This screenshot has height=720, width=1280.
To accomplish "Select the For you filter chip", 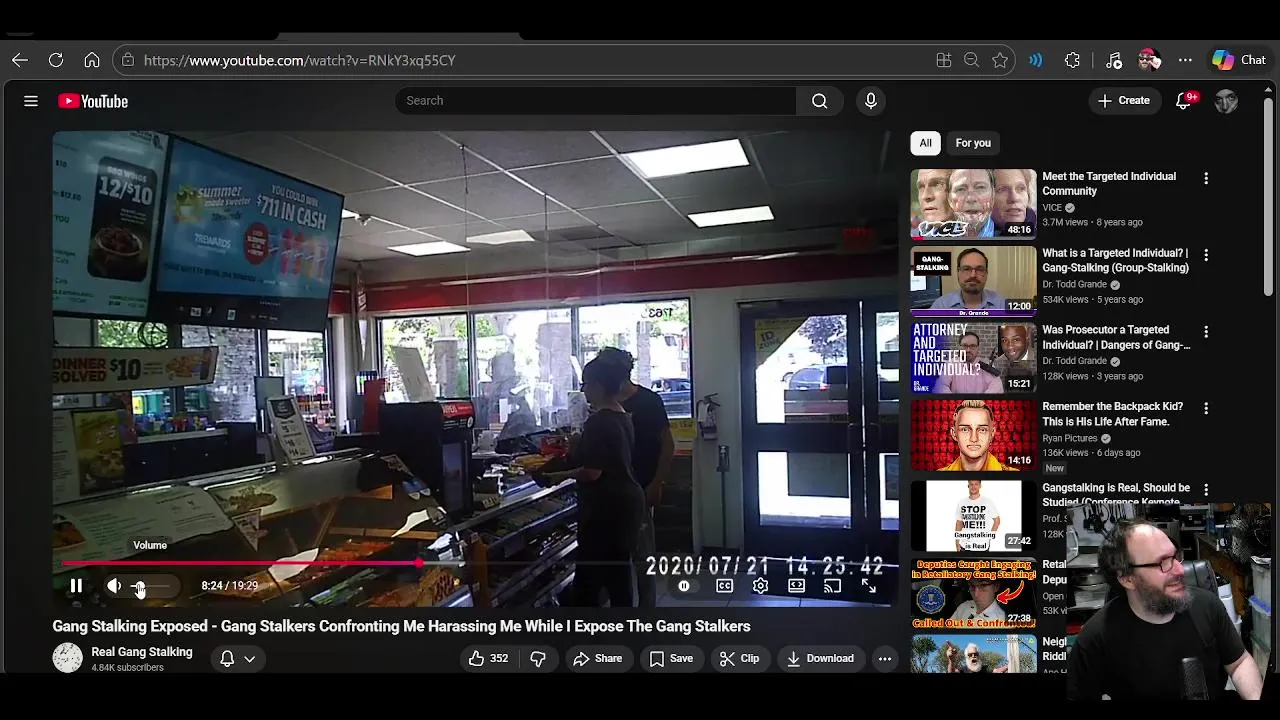I will coord(973,143).
